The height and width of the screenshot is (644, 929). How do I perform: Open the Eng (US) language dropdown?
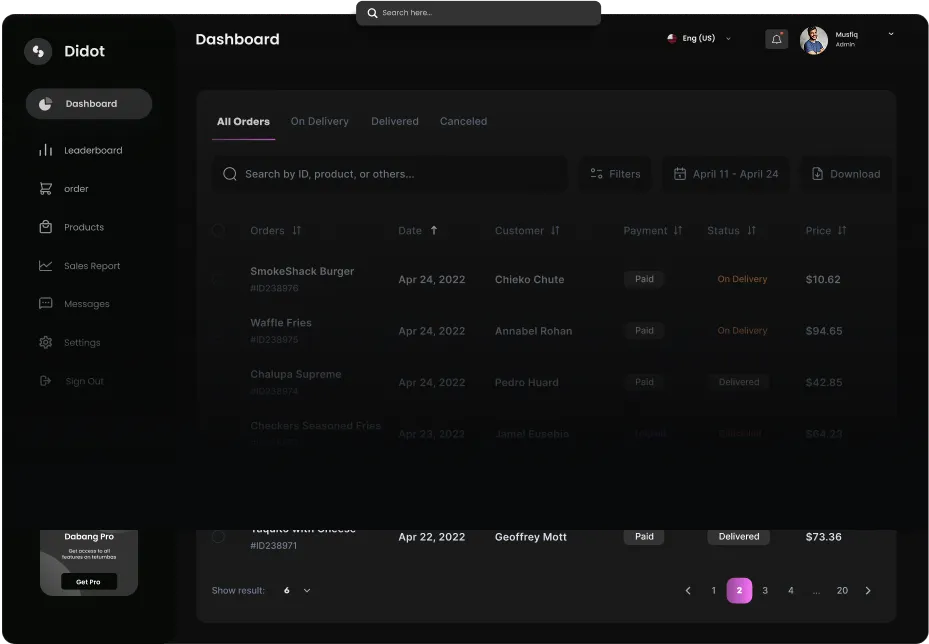click(x=699, y=39)
